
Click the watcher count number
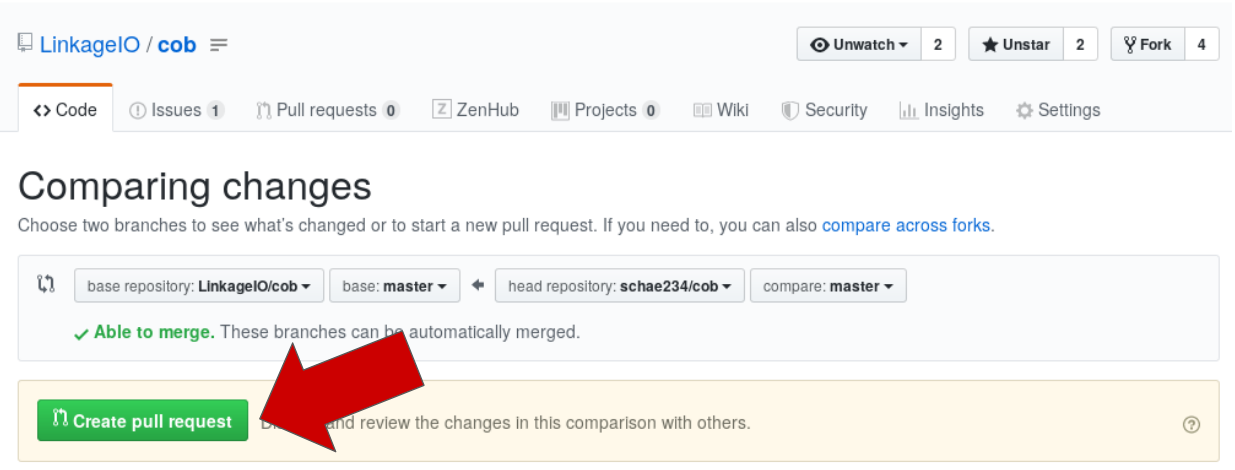pos(937,45)
